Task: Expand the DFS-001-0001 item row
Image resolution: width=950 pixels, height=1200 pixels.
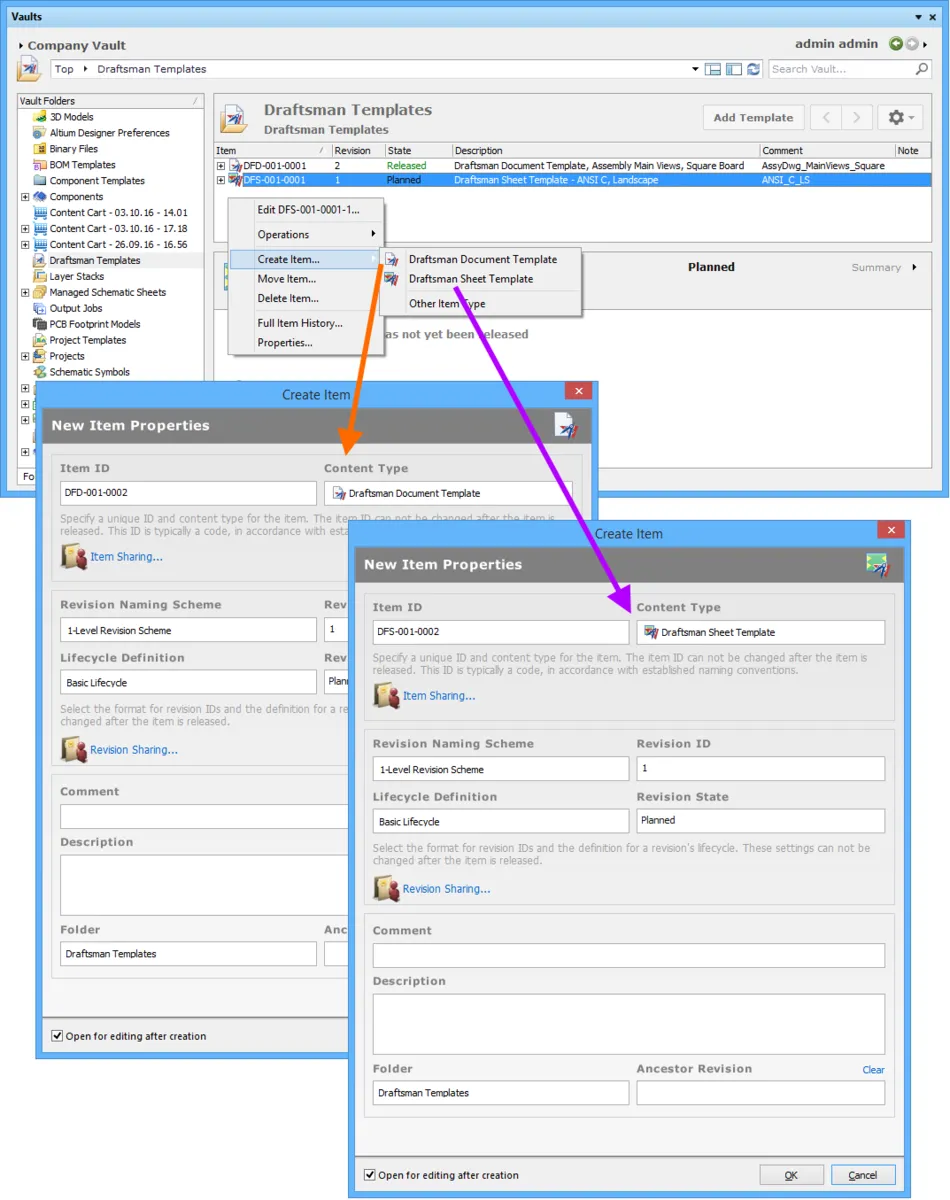Action: click(x=221, y=180)
